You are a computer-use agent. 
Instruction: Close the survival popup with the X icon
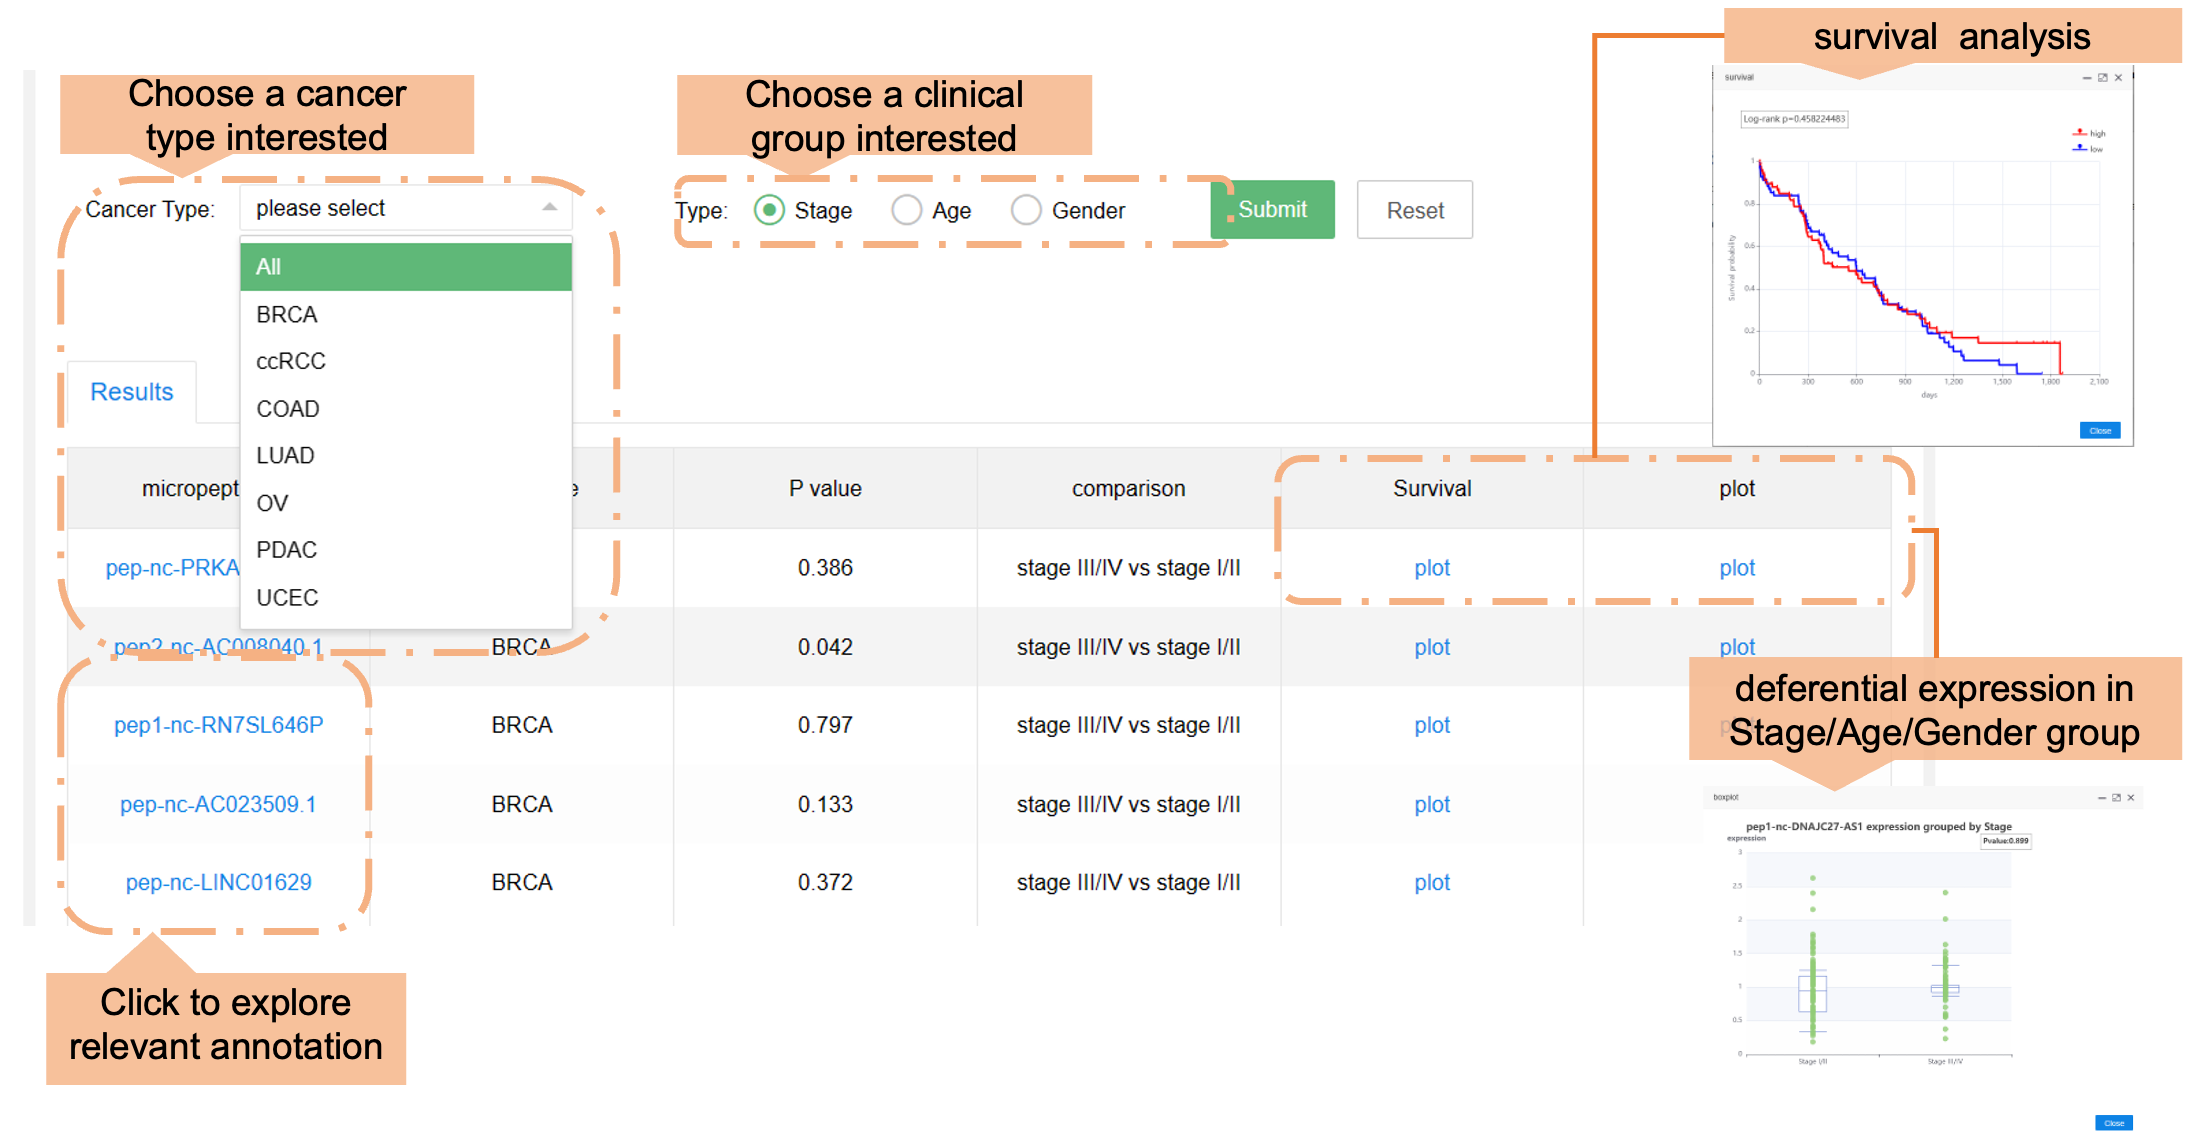pos(2118,78)
